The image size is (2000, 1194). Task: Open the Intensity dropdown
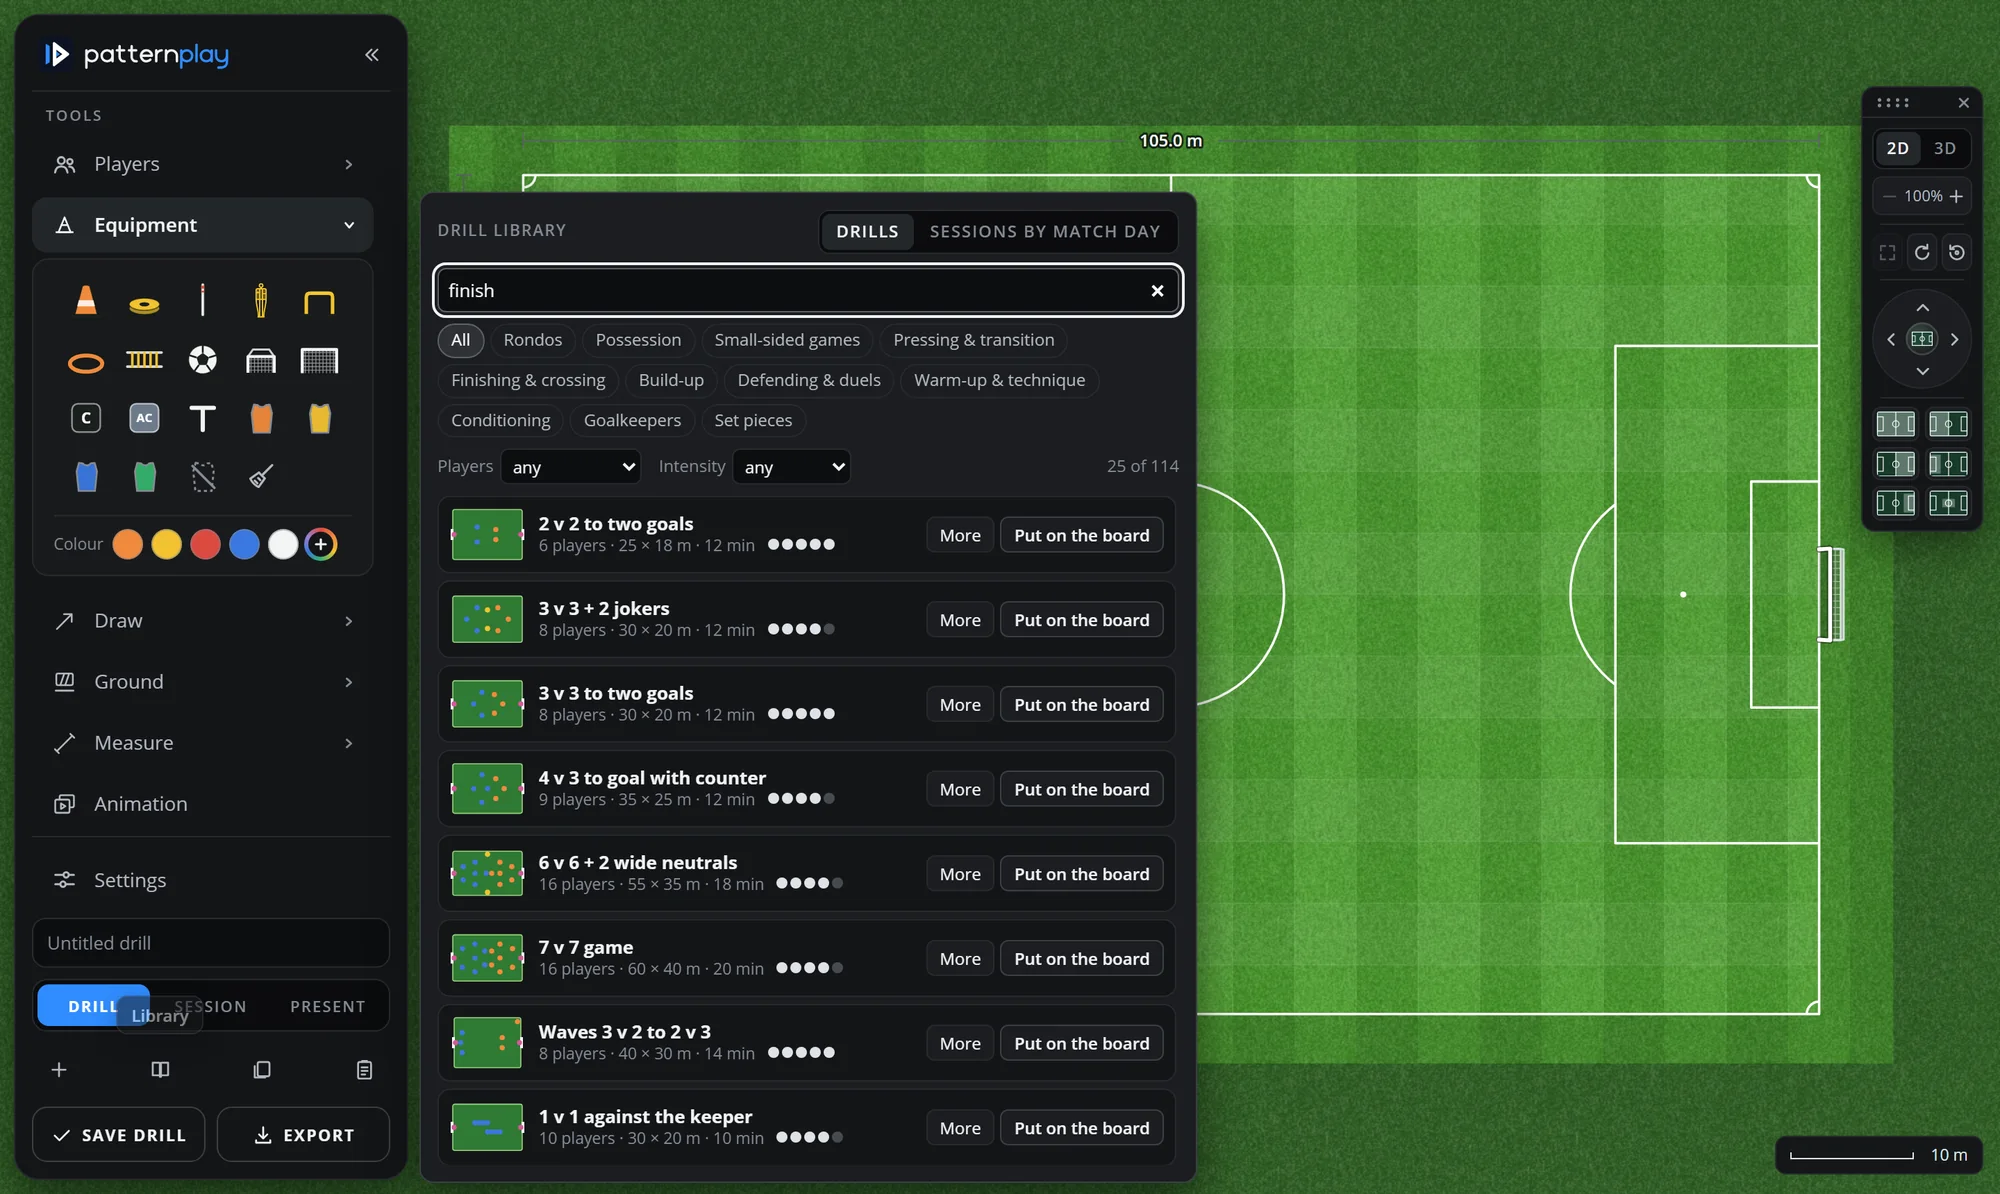point(791,467)
